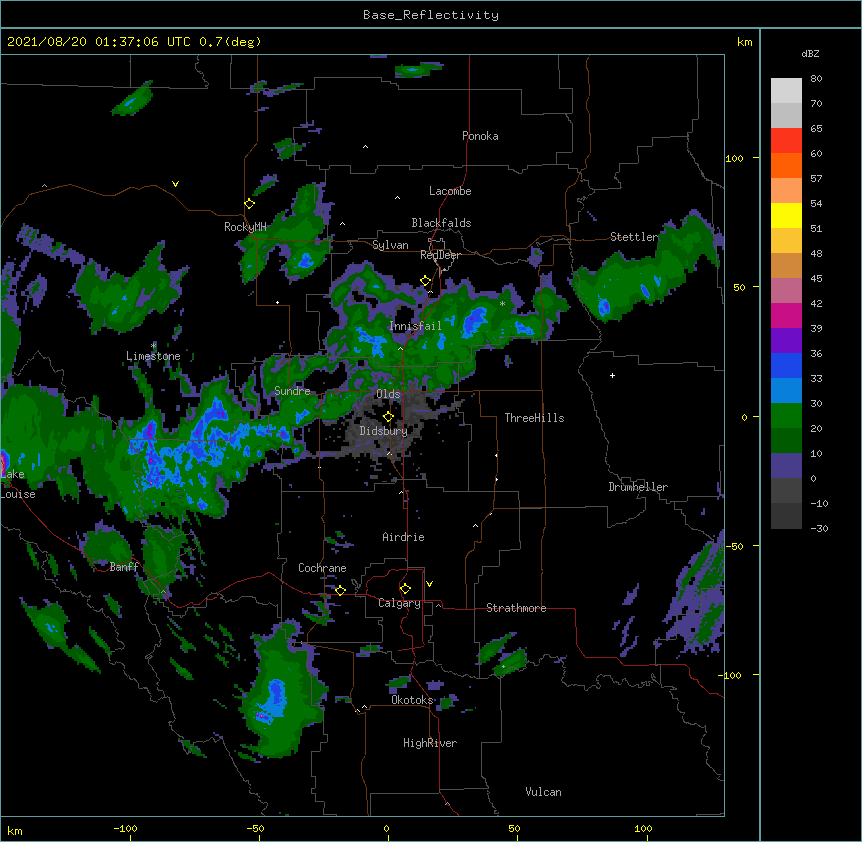The height and width of the screenshot is (842, 862).
Task: Click the 50 tick on horizontal axis
Action: 514,828
